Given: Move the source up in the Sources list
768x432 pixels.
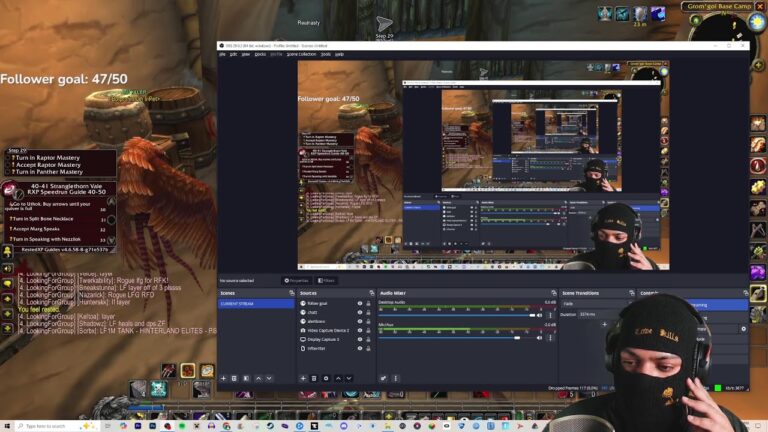Looking at the screenshot, I should click(338, 378).
